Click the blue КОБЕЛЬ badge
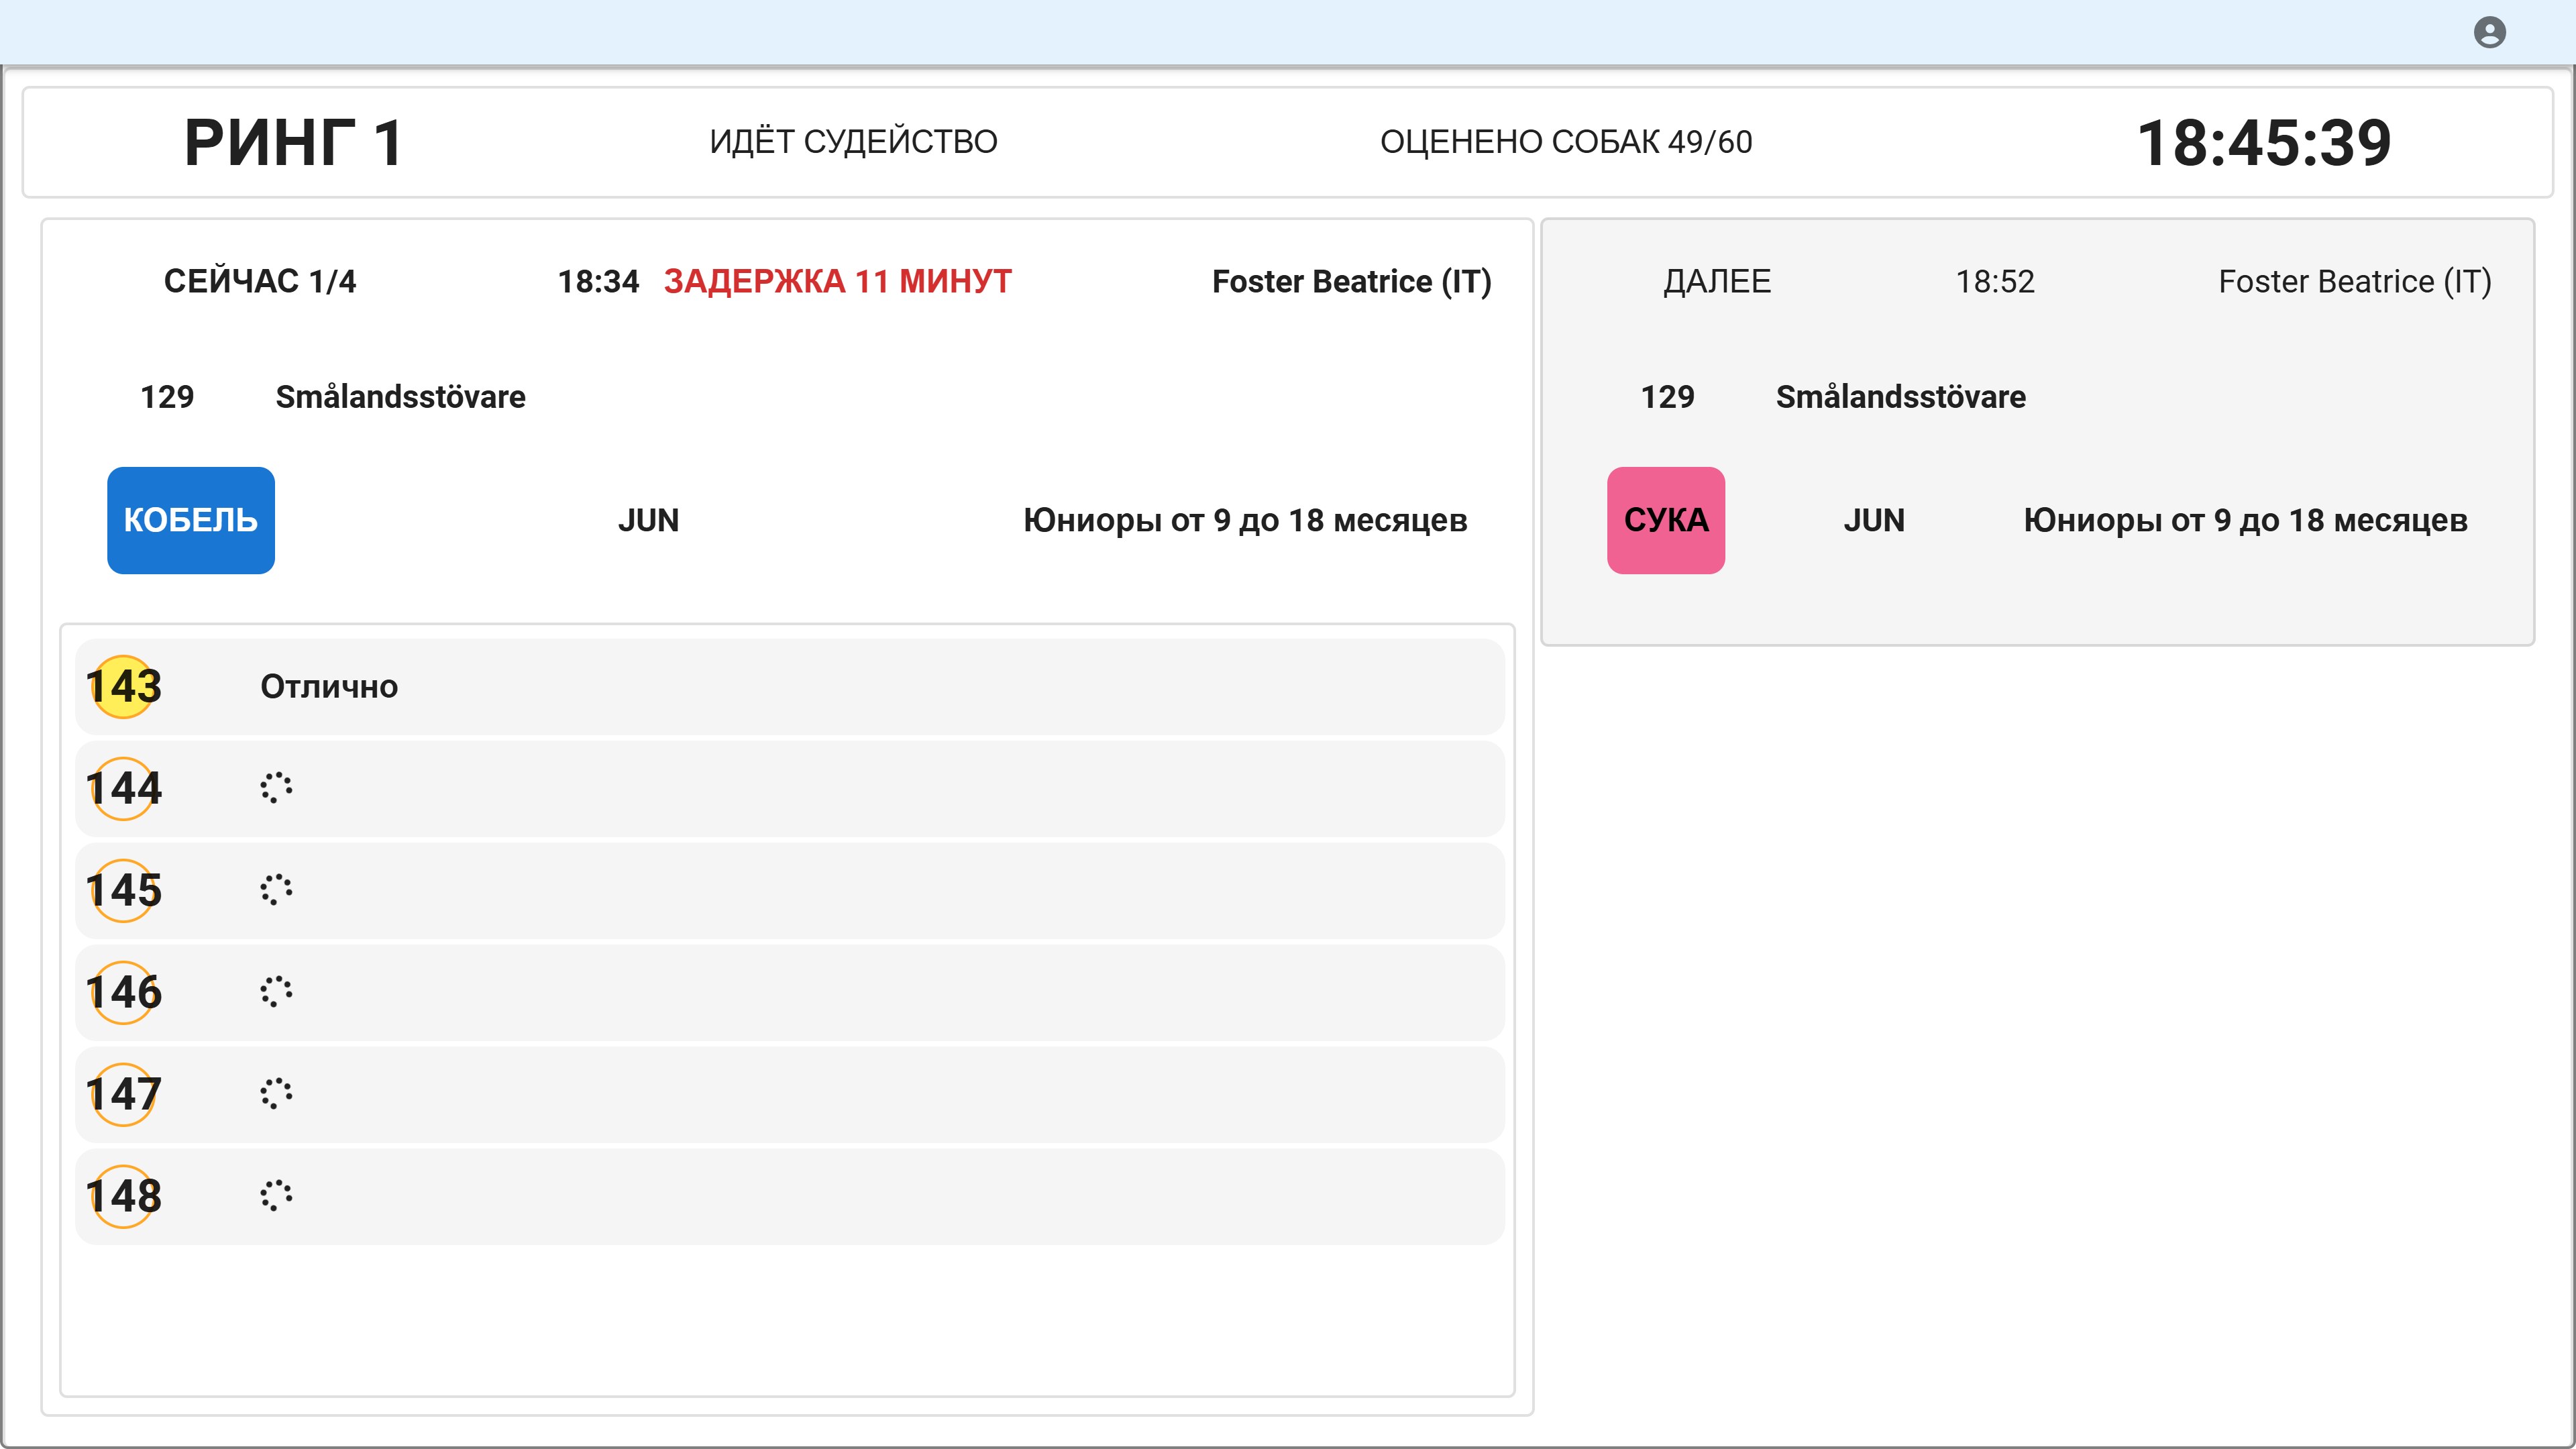This screenshot has width=2576, height=1449. click(191, 520)
